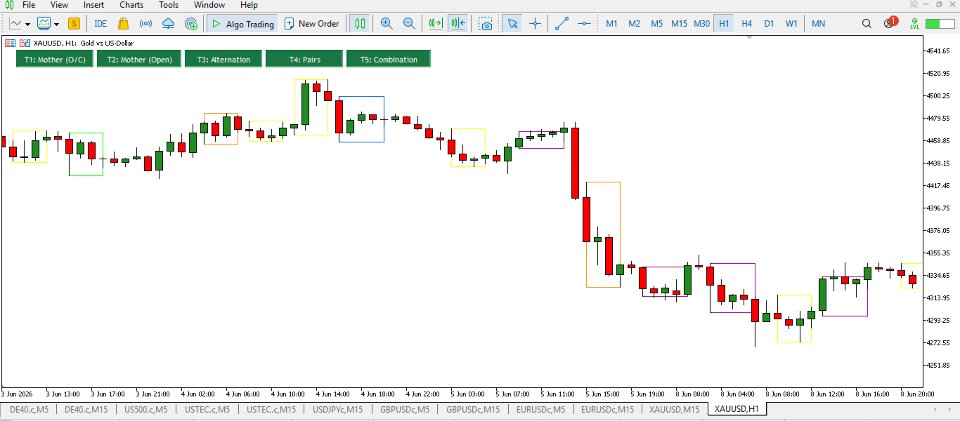Click the T3: Alternation button
This screenshot has width=960, height=421.
click(x=223, y=59)
